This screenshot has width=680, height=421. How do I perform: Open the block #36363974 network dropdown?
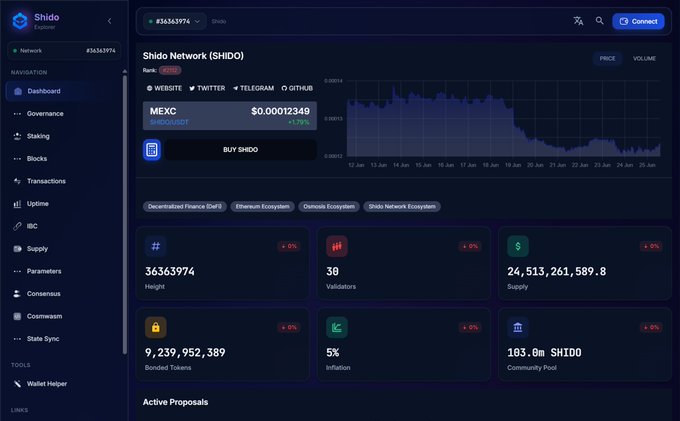tap(174, 21)
